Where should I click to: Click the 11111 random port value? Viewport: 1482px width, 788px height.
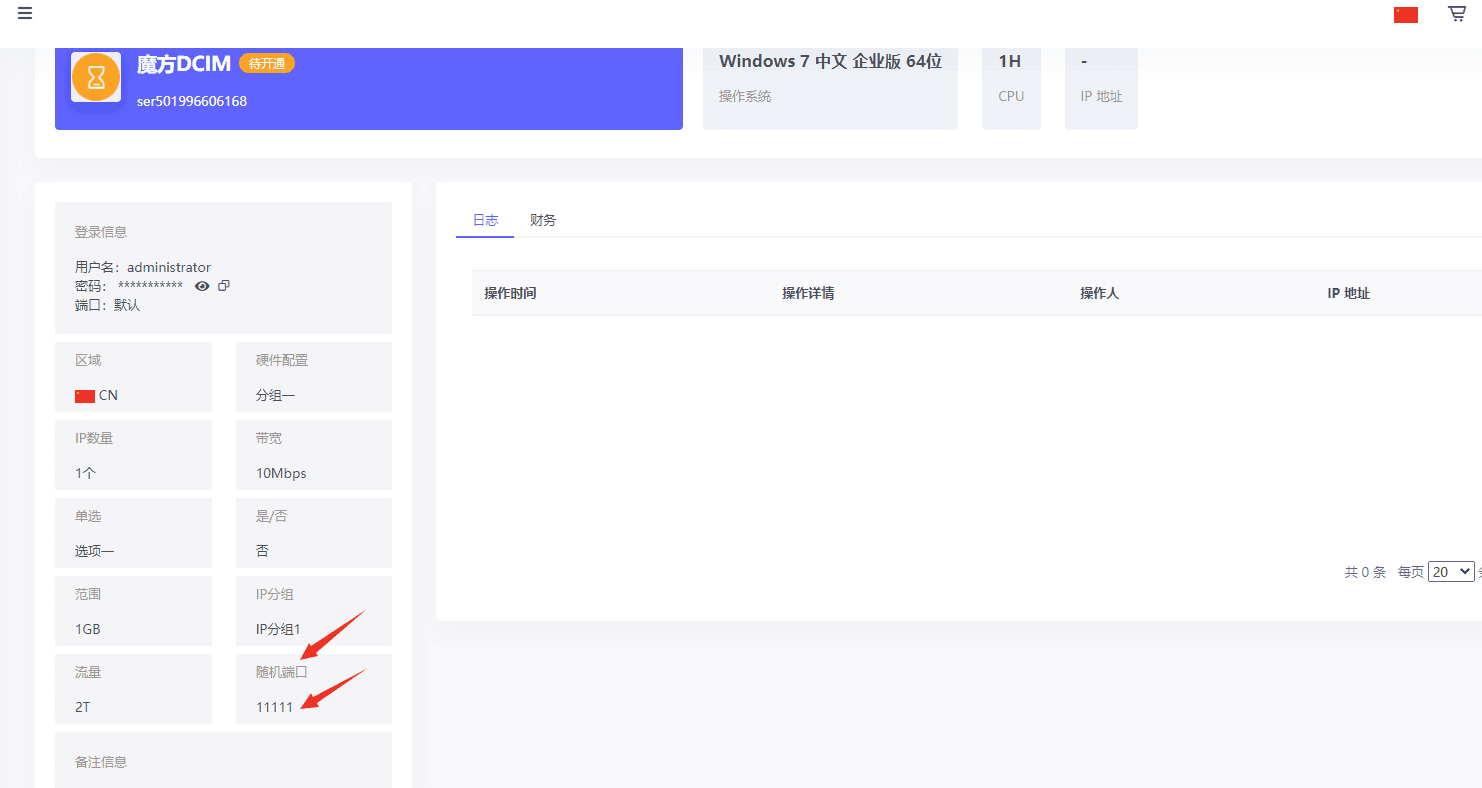[x=275, y=707]
